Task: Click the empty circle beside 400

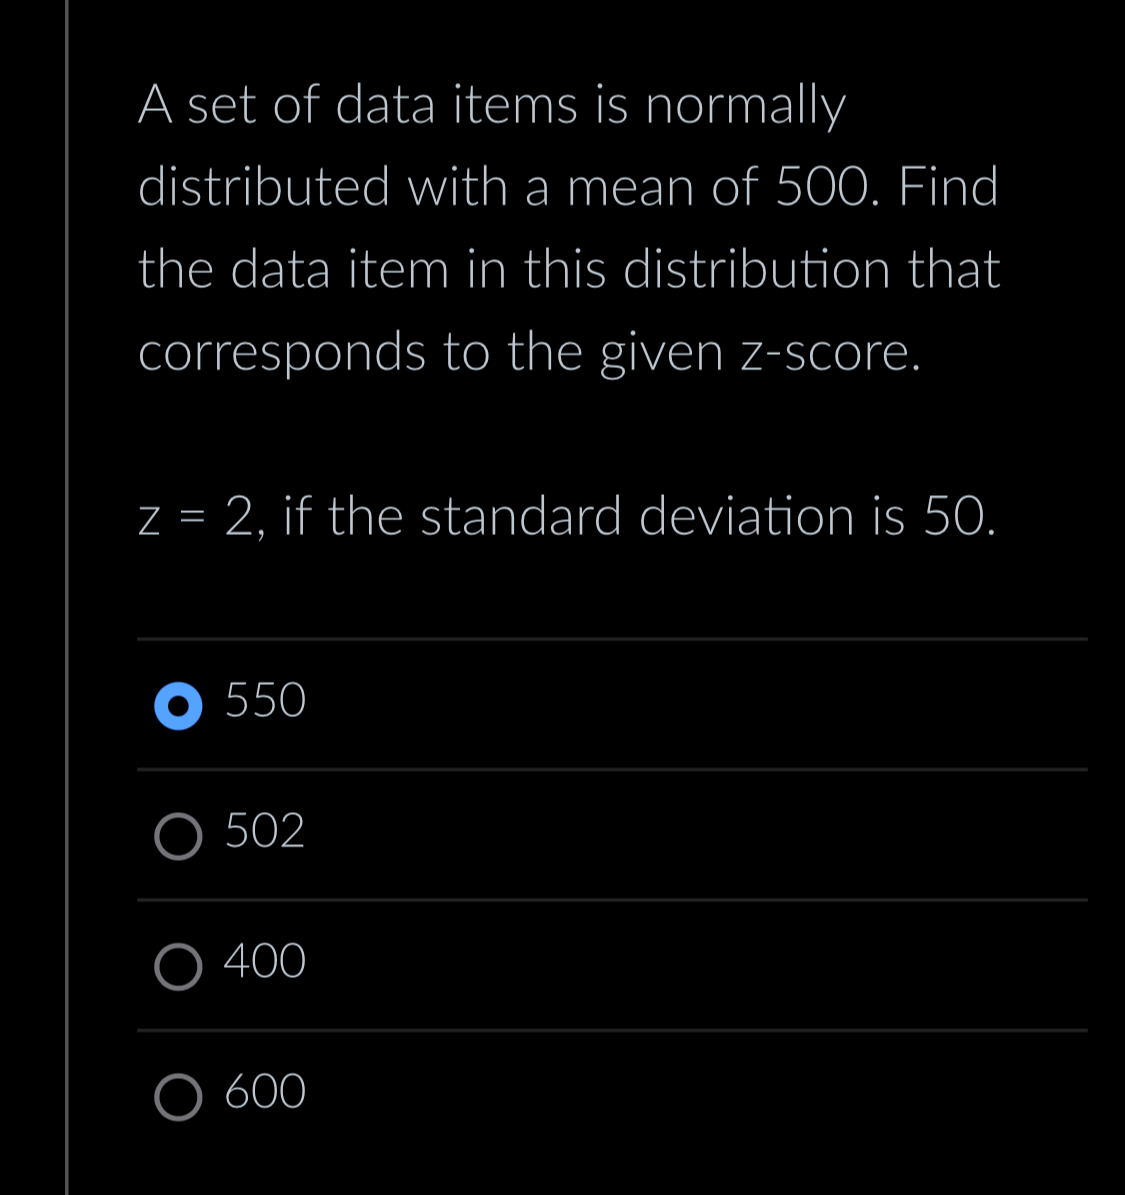Action: tap(178, 967)
